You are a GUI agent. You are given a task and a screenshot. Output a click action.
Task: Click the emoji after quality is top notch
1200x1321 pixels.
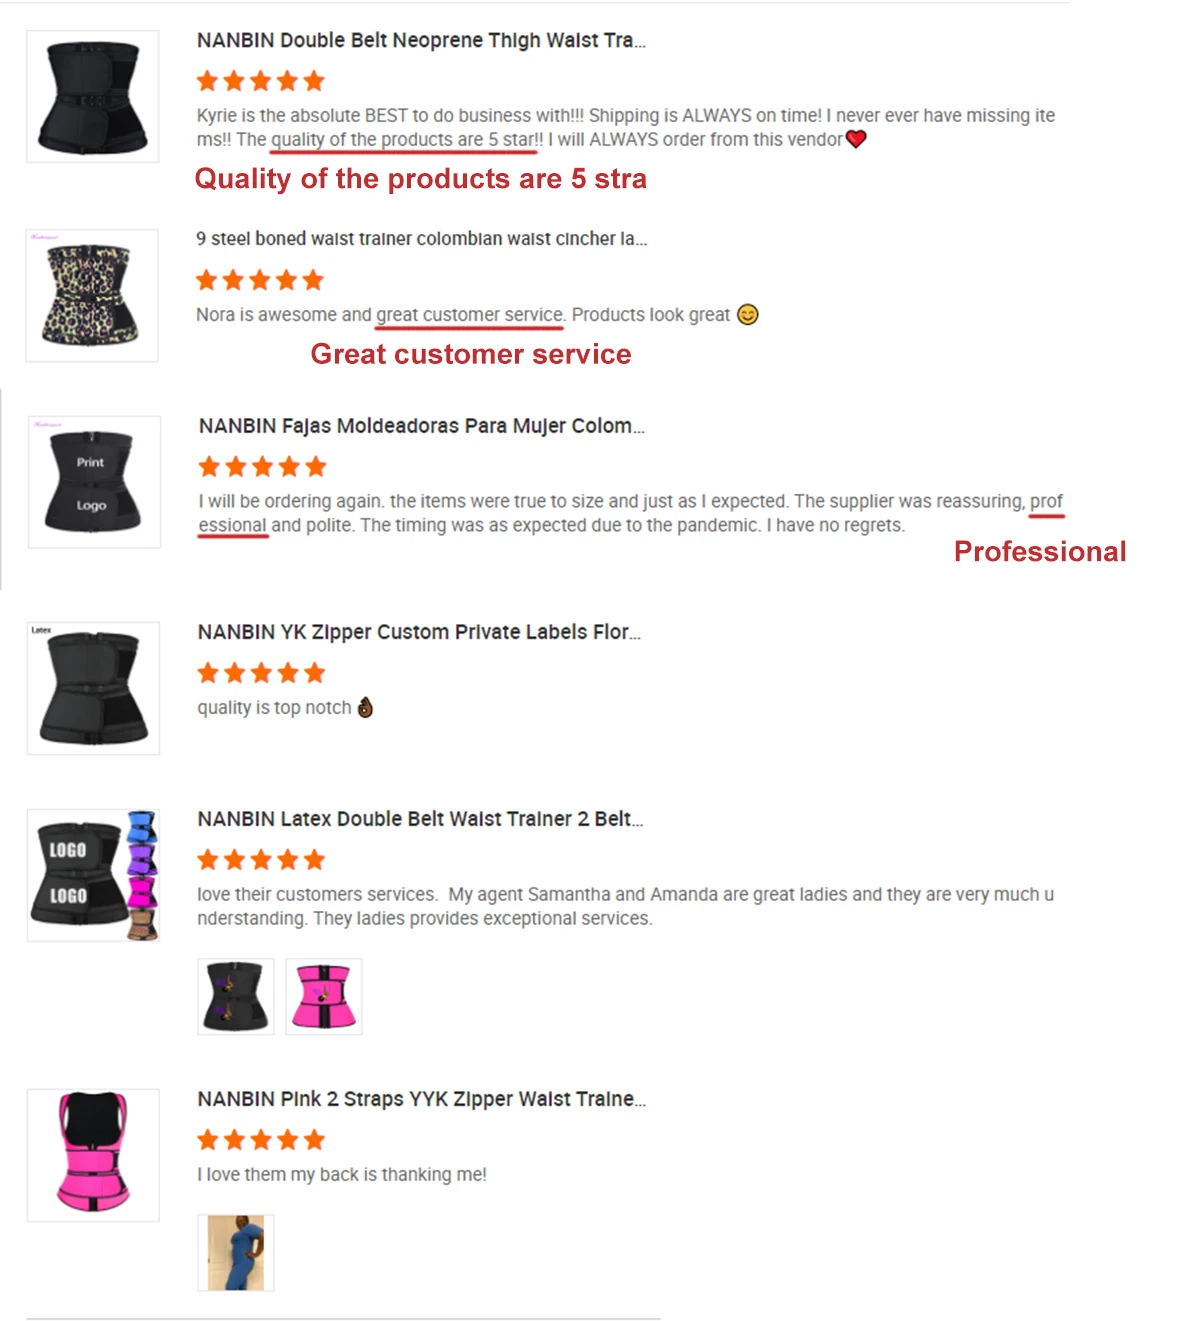pos(365,707)
